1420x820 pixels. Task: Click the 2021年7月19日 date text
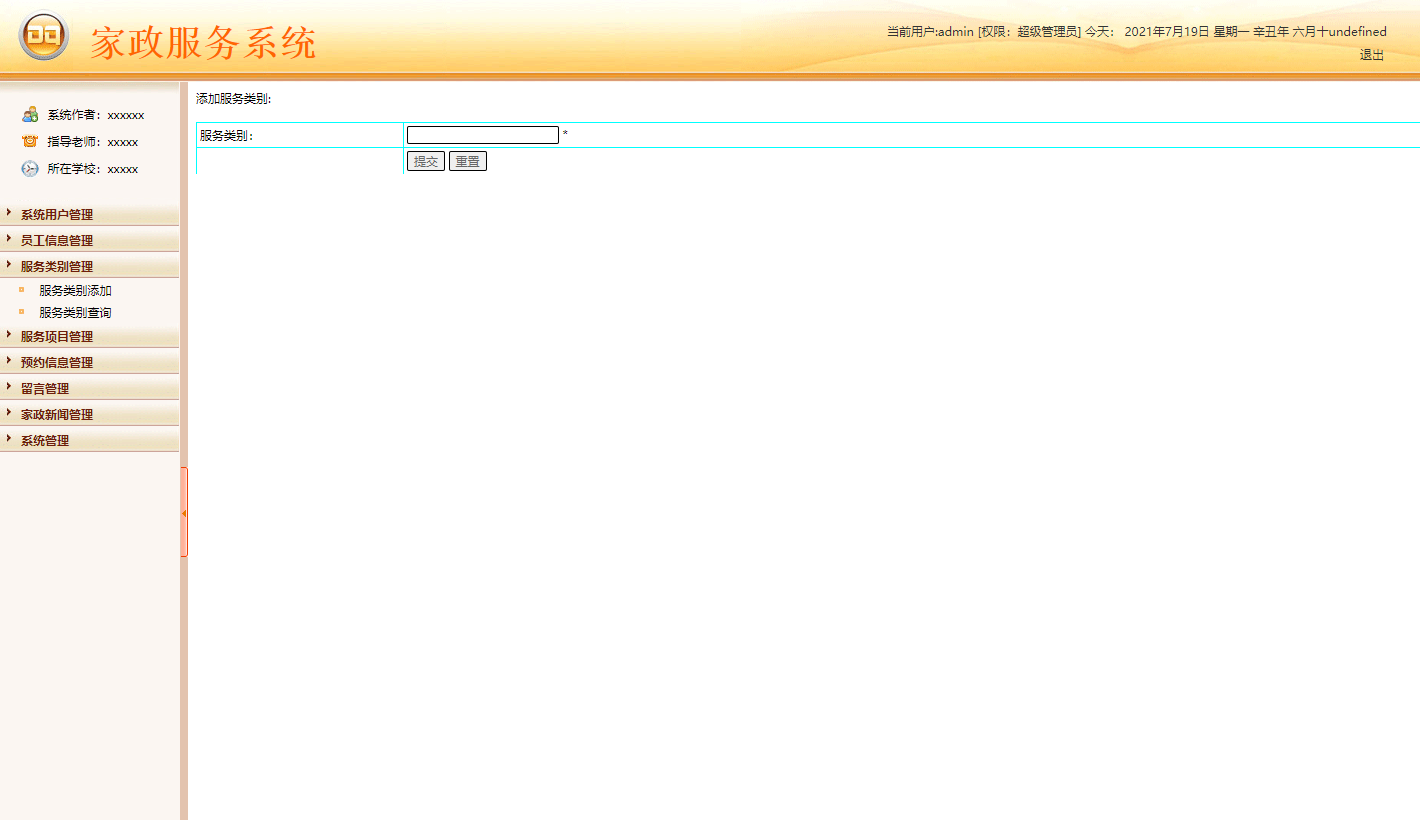[1166, 31]
